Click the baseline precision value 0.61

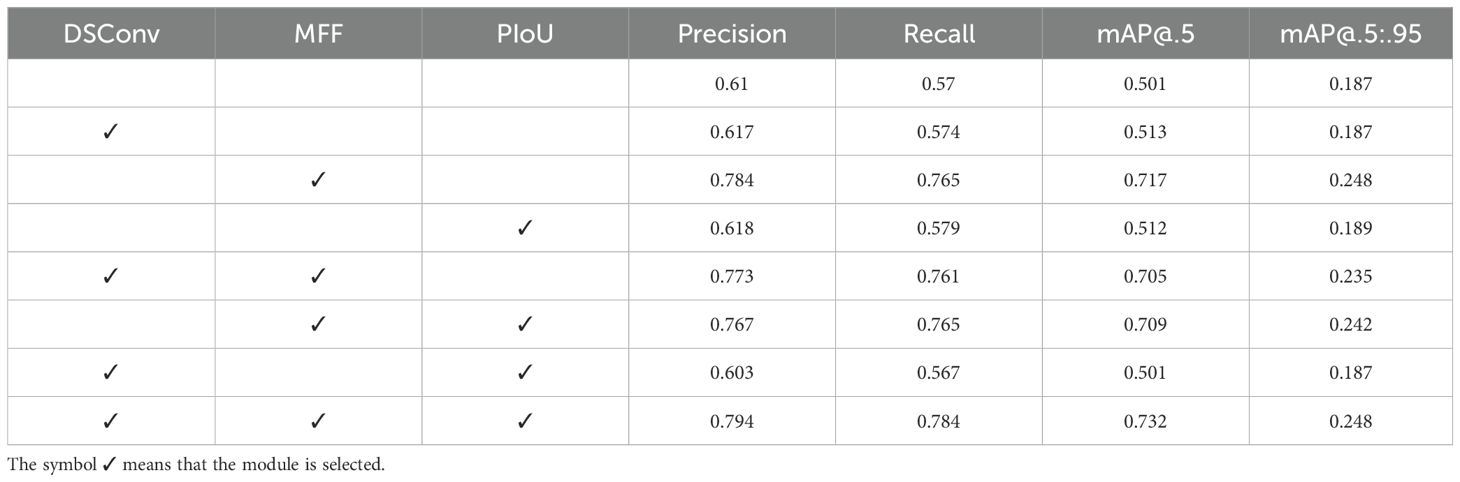(732, 84)
